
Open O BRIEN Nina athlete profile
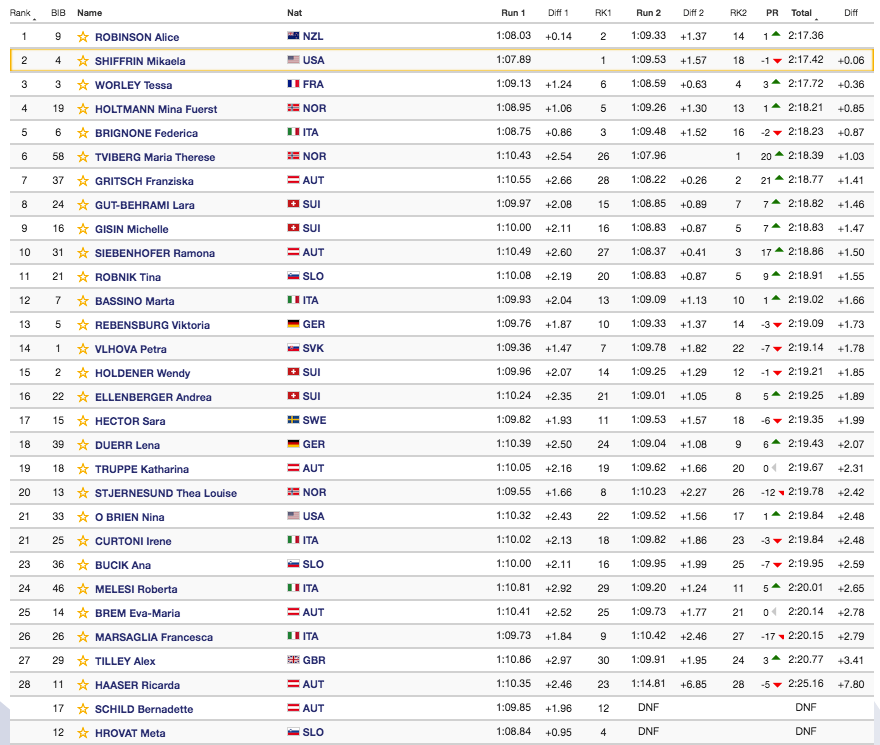pyautogui.click(x=130, y=517)
